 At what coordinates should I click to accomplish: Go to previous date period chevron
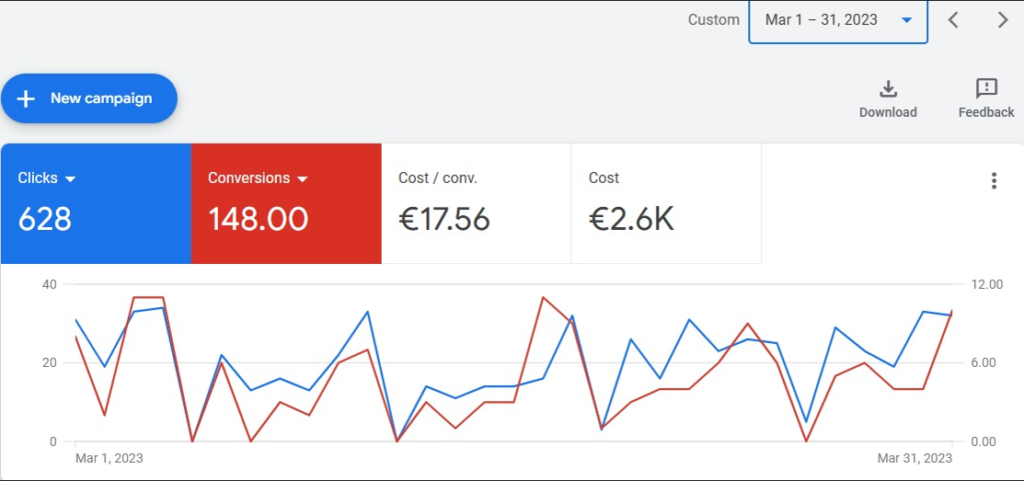pyautogui.click(x=953, y=20)
